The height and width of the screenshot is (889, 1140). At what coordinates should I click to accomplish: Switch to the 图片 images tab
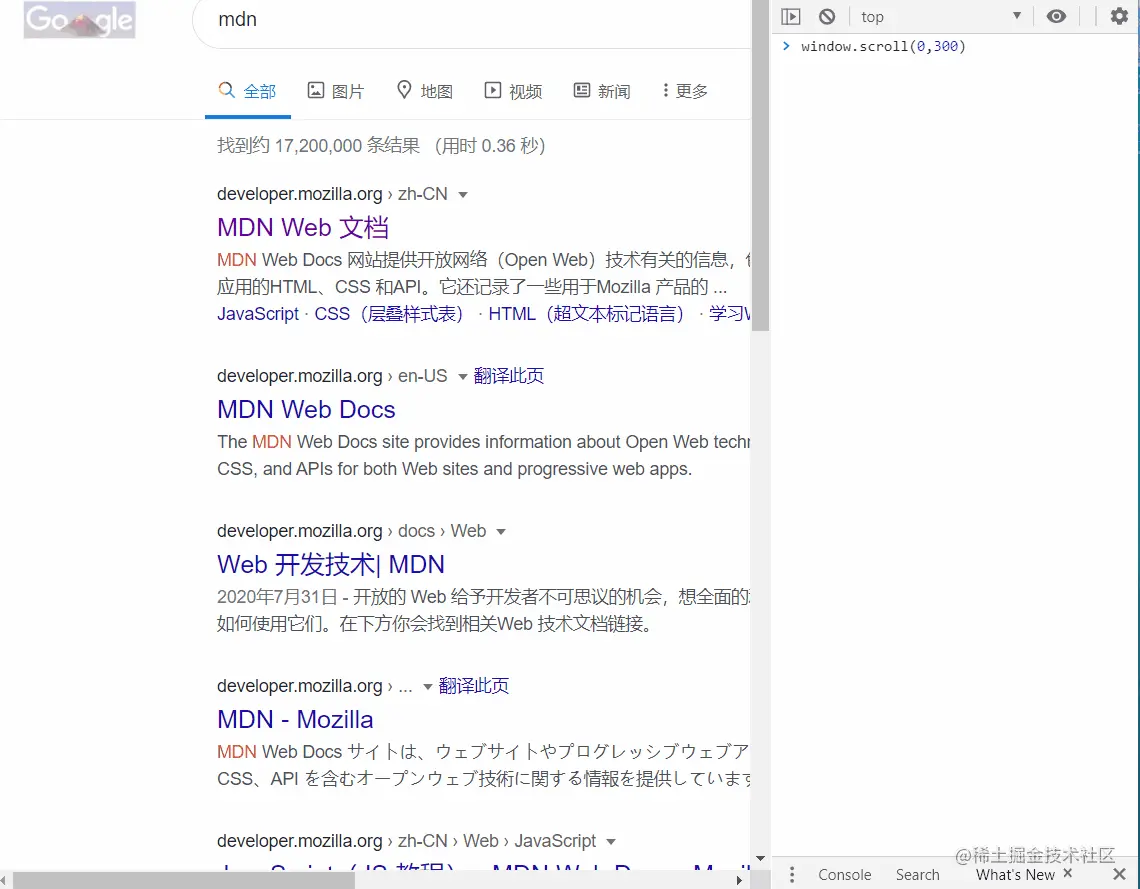(x=336, y=91)
